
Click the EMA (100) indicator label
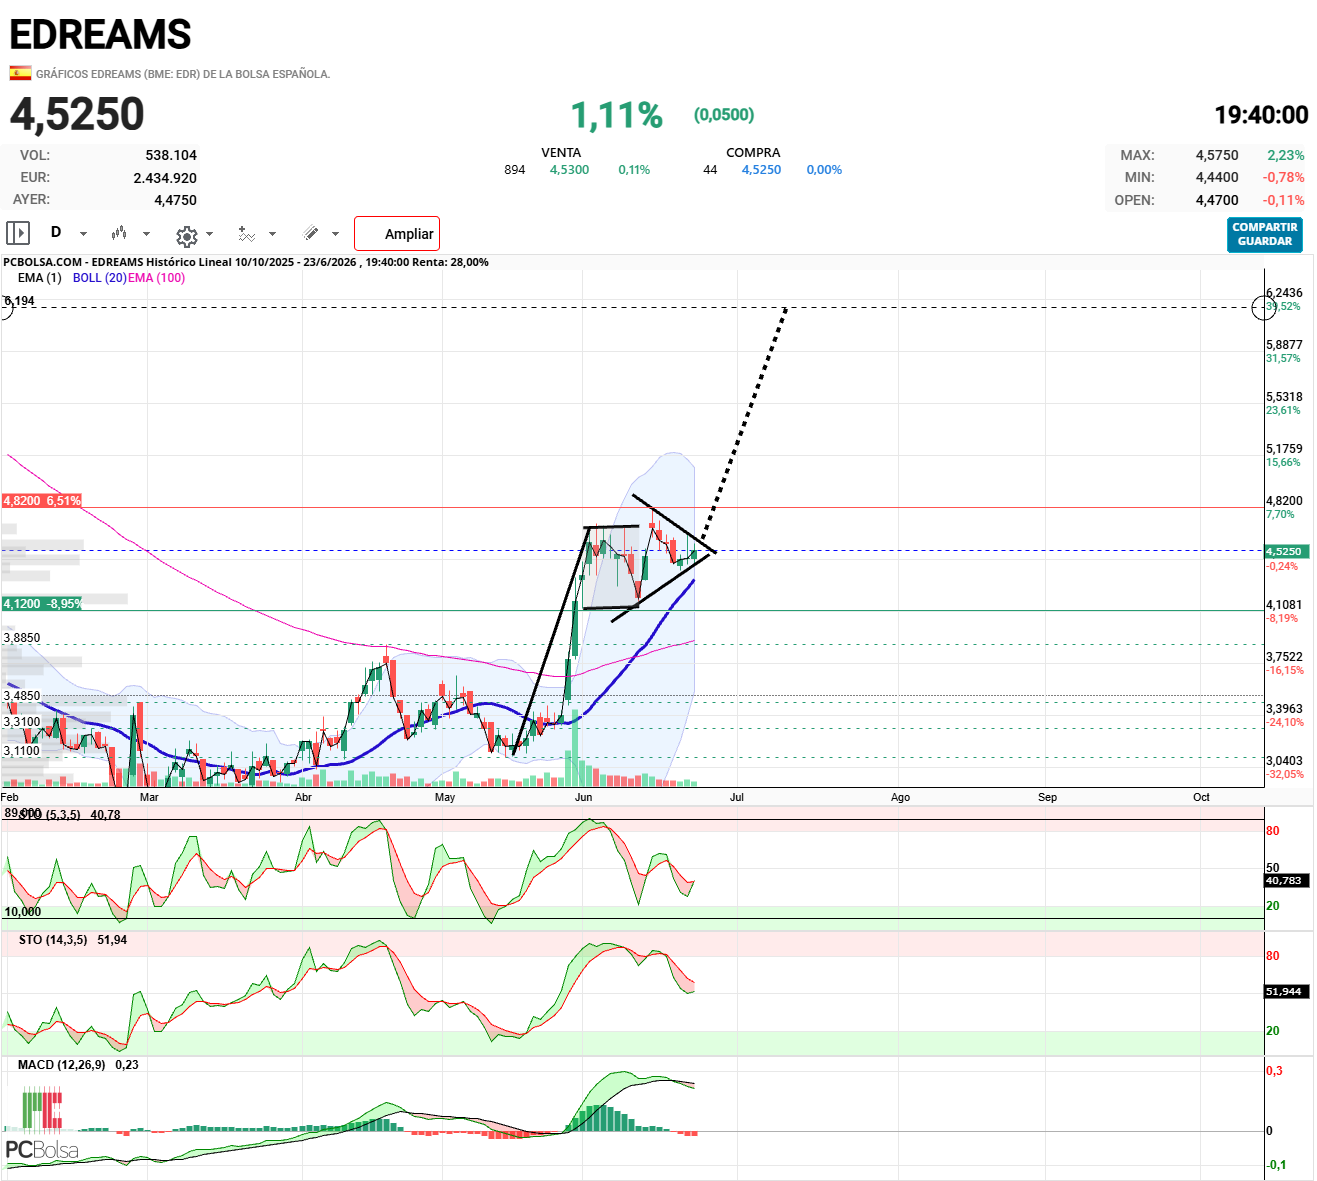point(157,278)
